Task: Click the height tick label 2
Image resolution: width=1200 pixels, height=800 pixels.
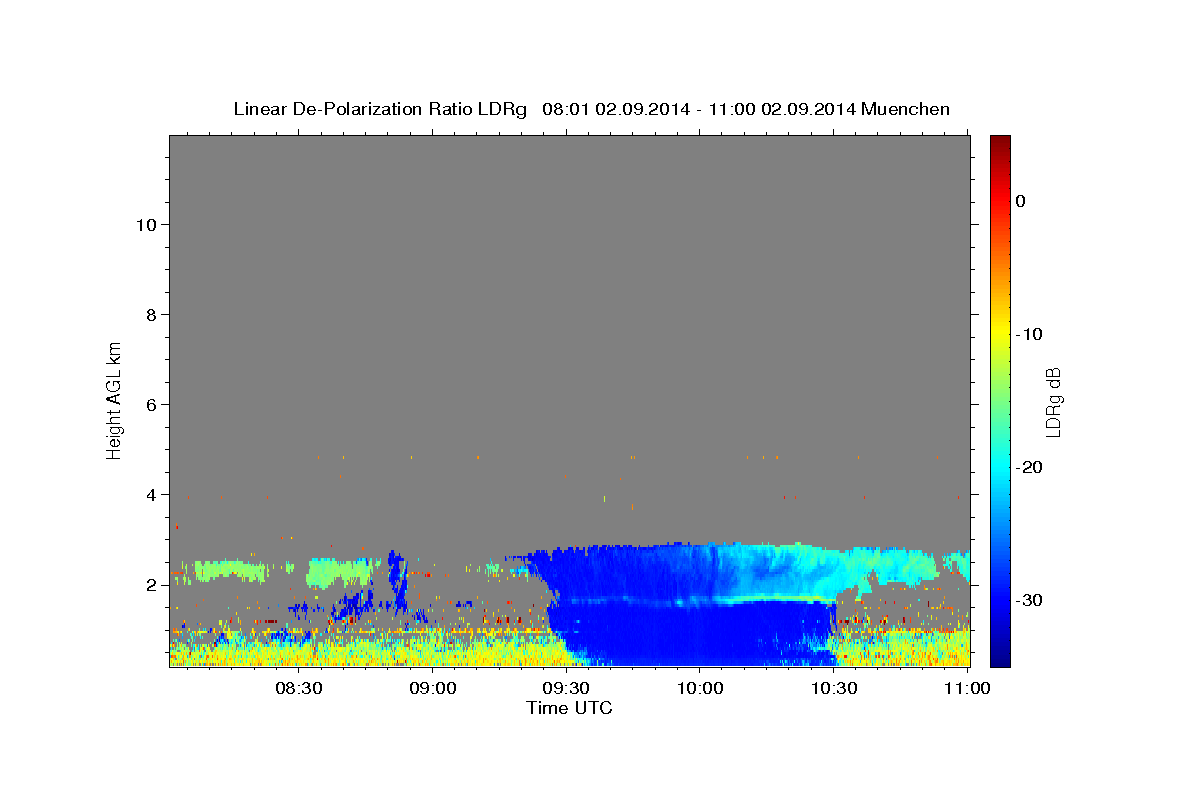Action: pyautogui.click(x=150, y=584)
